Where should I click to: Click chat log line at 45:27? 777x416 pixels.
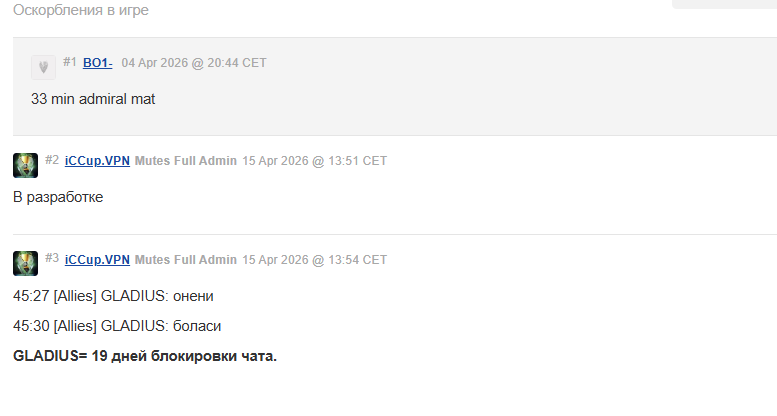click(x=113, y=296)
